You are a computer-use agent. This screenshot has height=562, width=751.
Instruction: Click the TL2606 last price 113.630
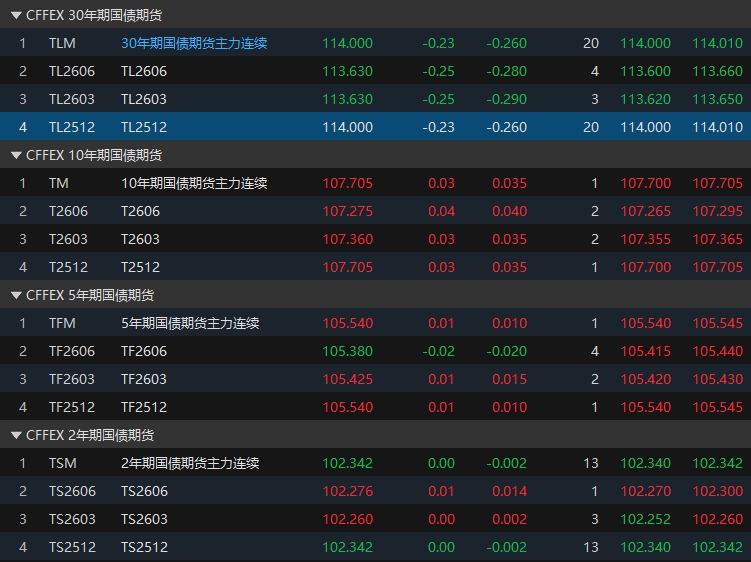coord(347,71)
